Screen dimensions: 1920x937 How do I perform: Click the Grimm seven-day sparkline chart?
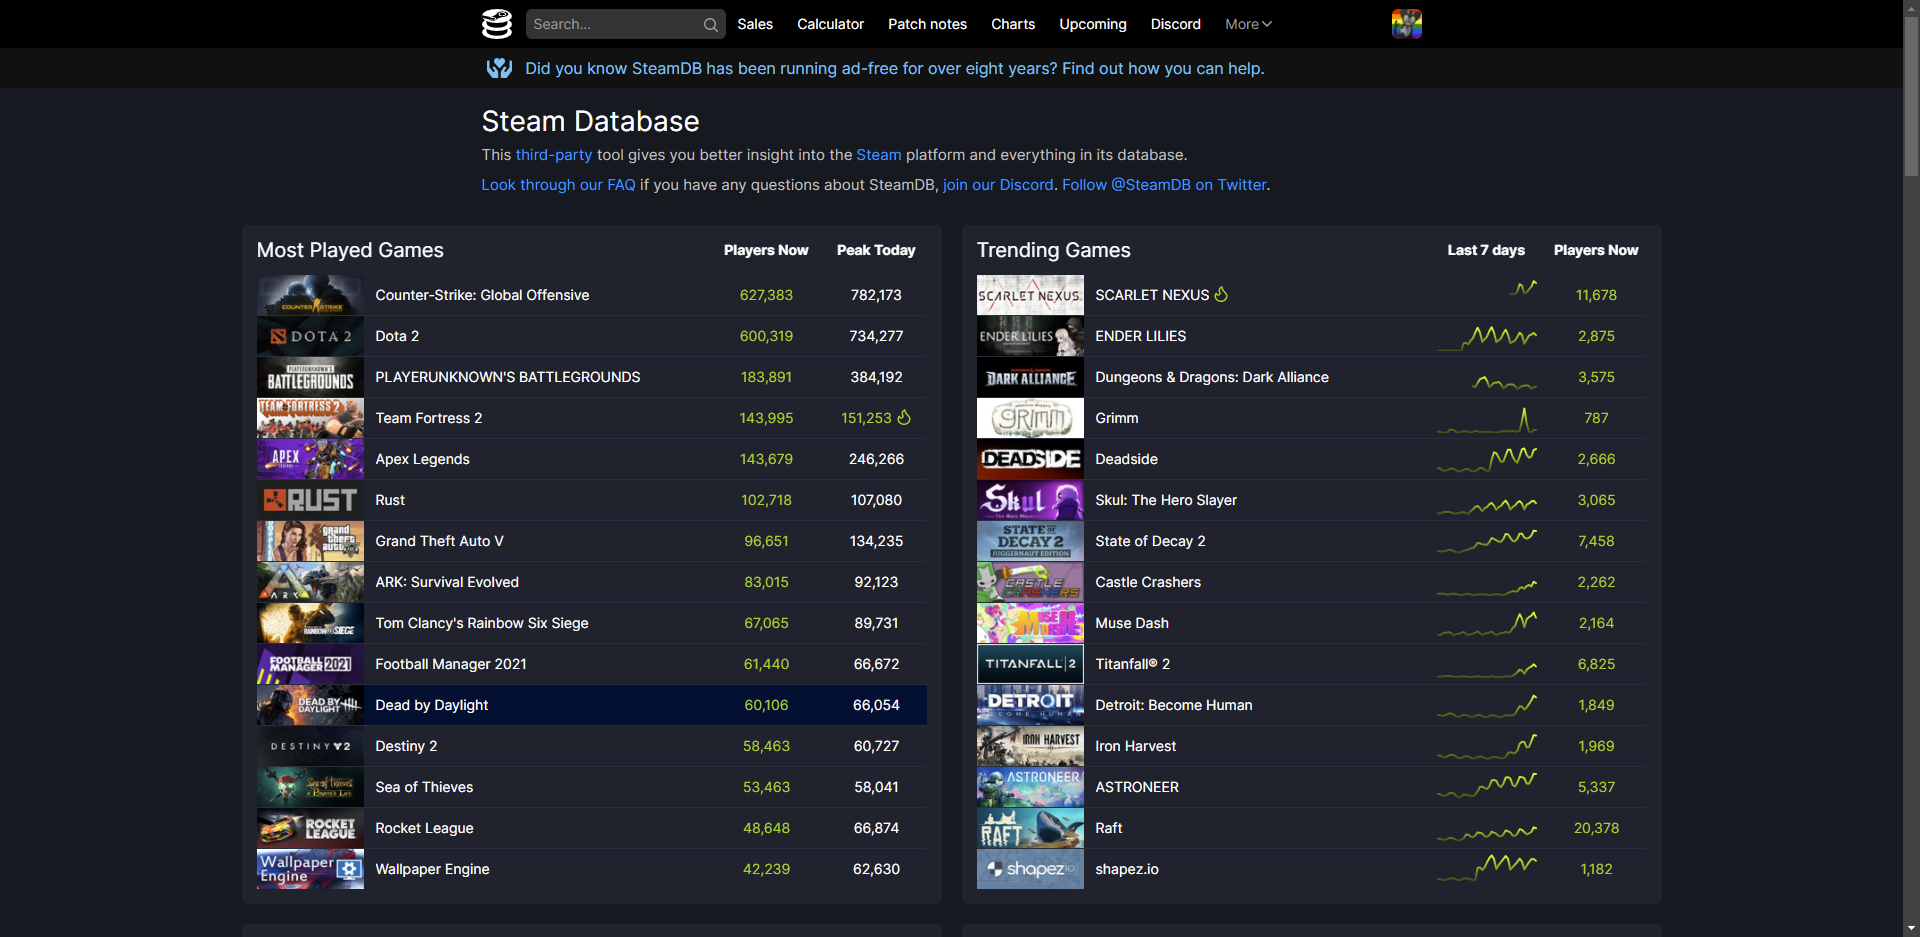(x=1487, y=419)
